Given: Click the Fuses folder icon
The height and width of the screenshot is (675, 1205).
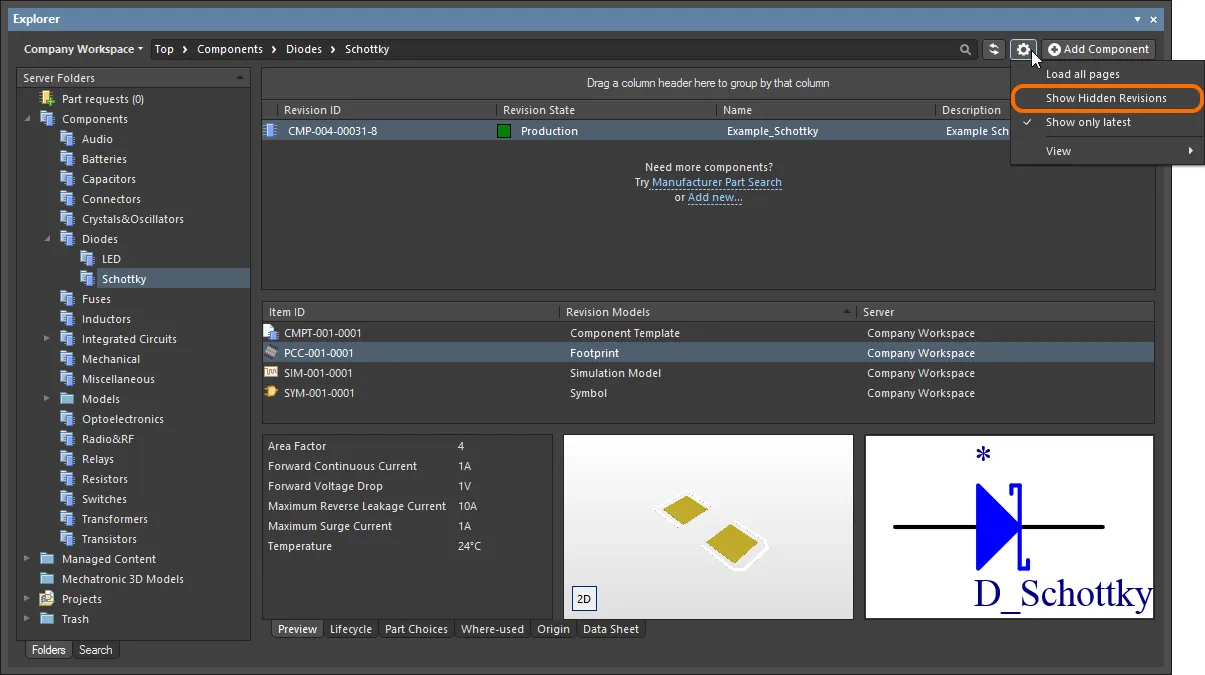Looking at the screenshot, I should click(67, 299).
